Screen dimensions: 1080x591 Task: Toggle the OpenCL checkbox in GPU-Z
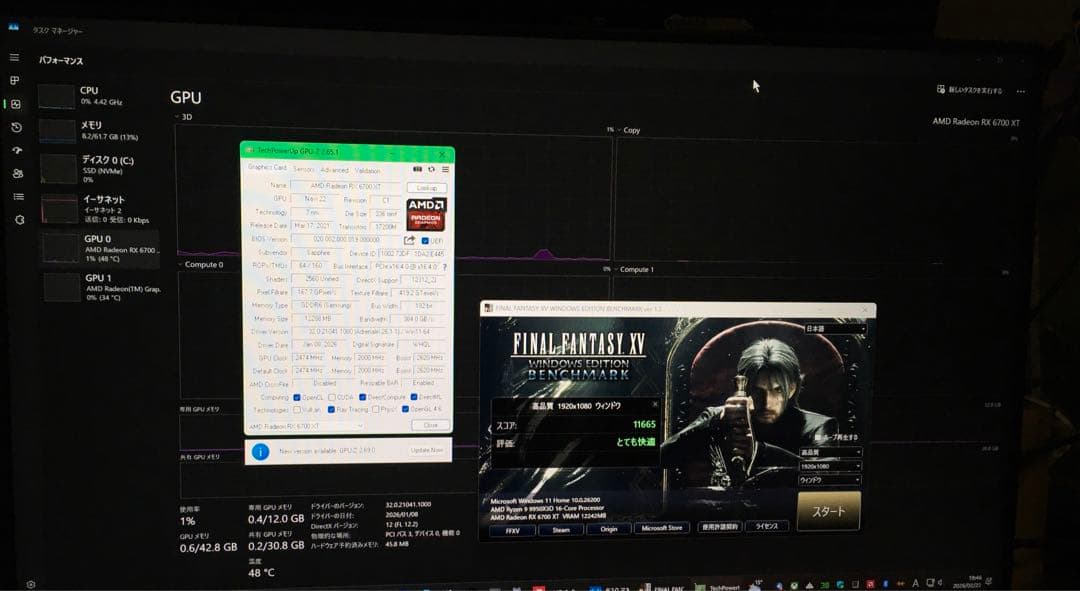[297, 397]
